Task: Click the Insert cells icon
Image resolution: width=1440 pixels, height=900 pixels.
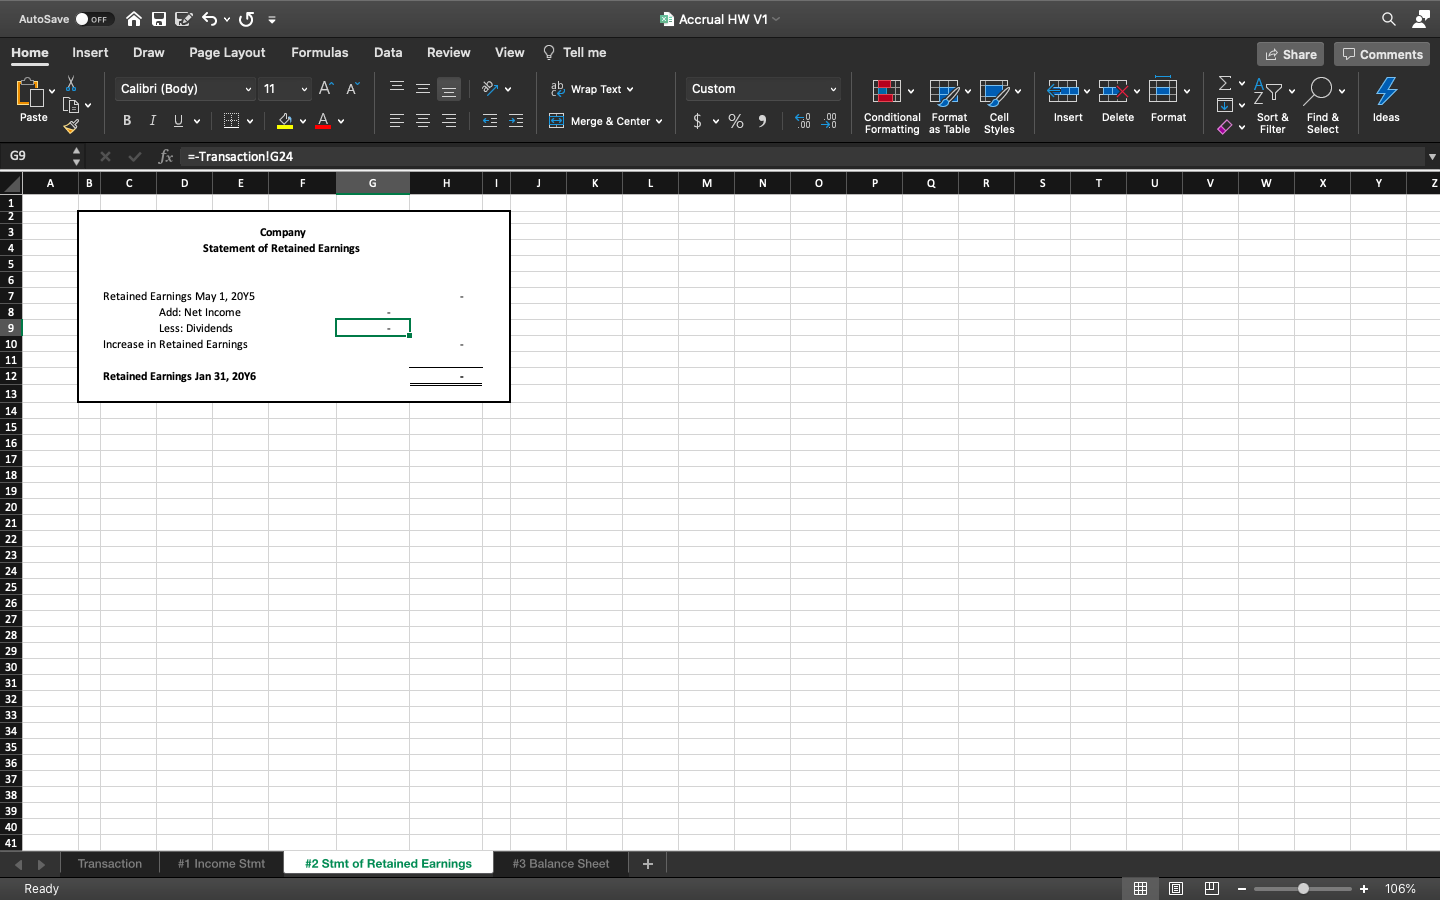Action: click(1063, 92)
